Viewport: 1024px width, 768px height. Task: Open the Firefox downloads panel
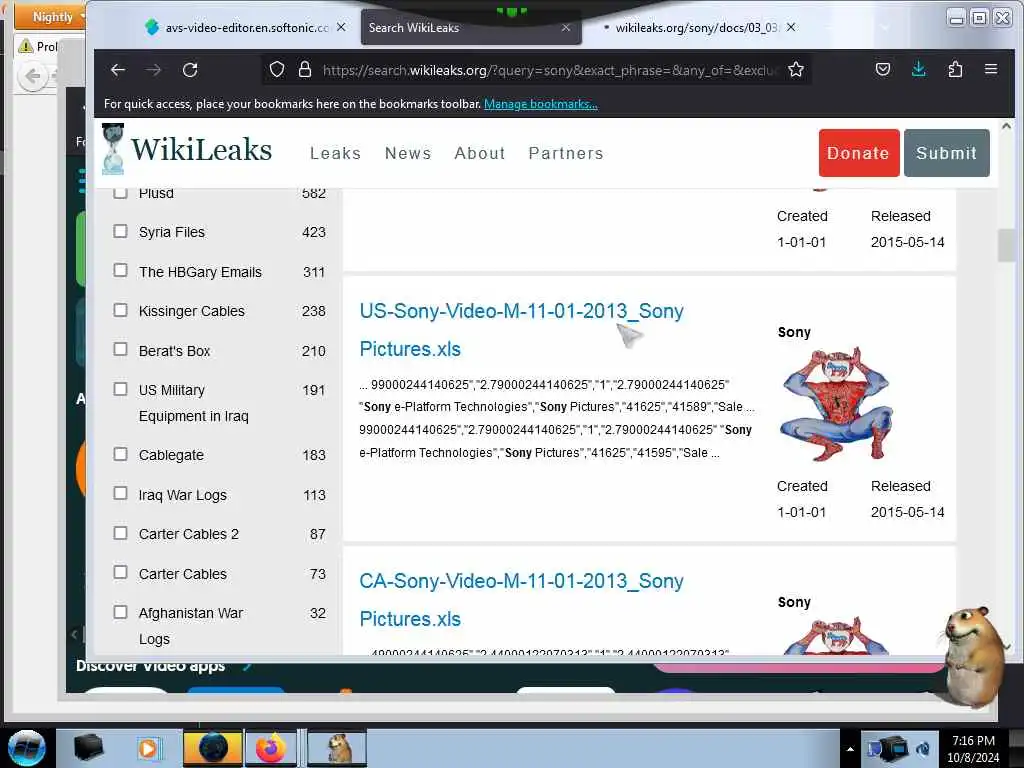[918, 69]
